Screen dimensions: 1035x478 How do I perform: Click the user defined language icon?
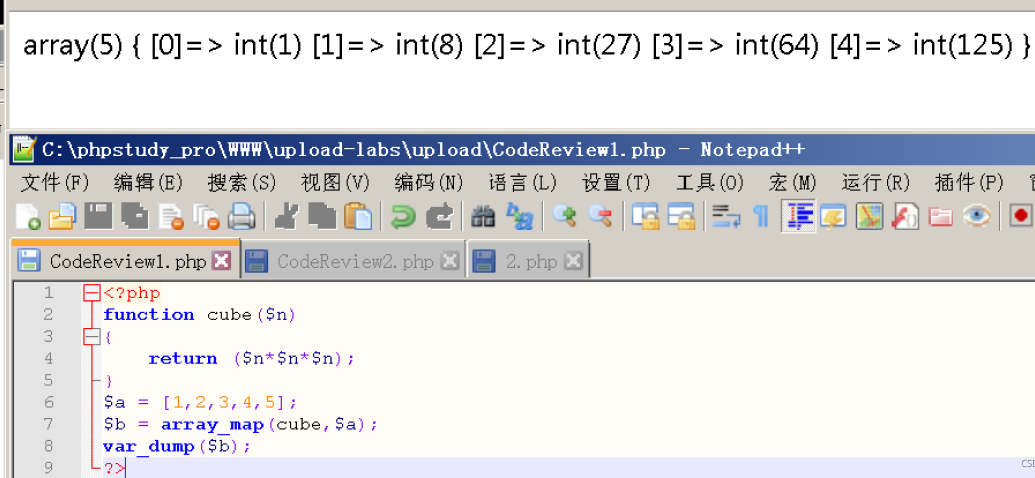coord(833,216)
